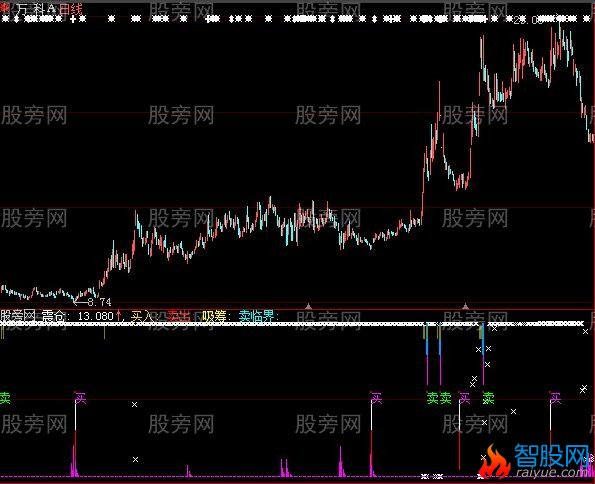Click the 需仓 13.080 value label
Image resolution: width=595 pixels, height=484 pixels.
pos(78,315)
